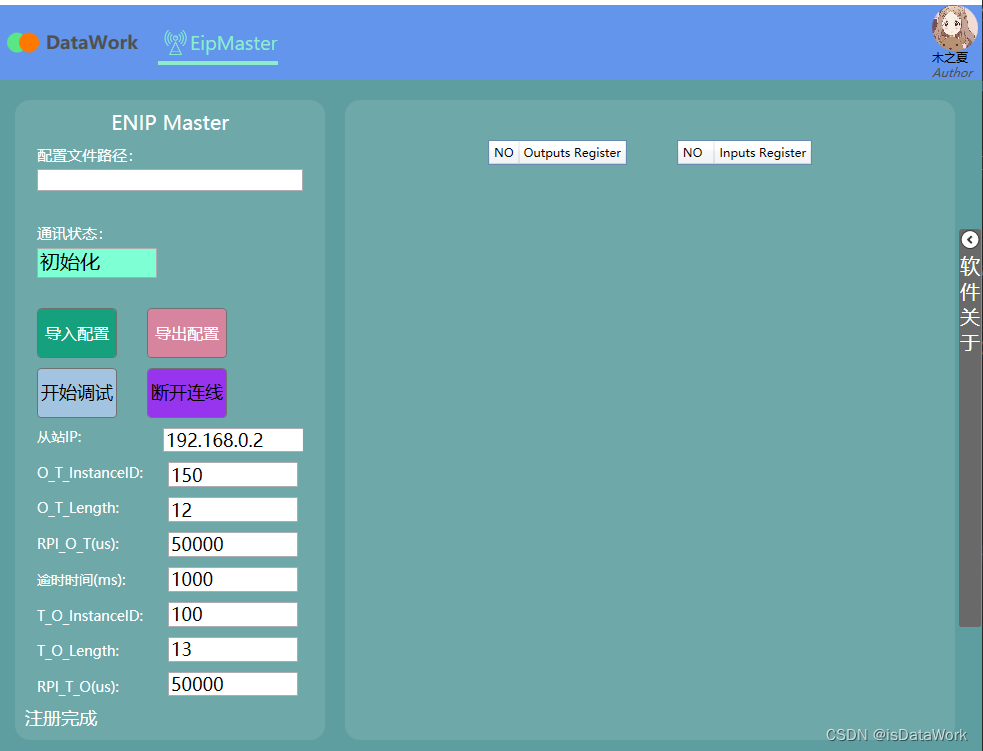This screenshot has width=983, height=751.
Task: Click the 导入配置 button
Action: pyautogui.click(x=77, y=333)
